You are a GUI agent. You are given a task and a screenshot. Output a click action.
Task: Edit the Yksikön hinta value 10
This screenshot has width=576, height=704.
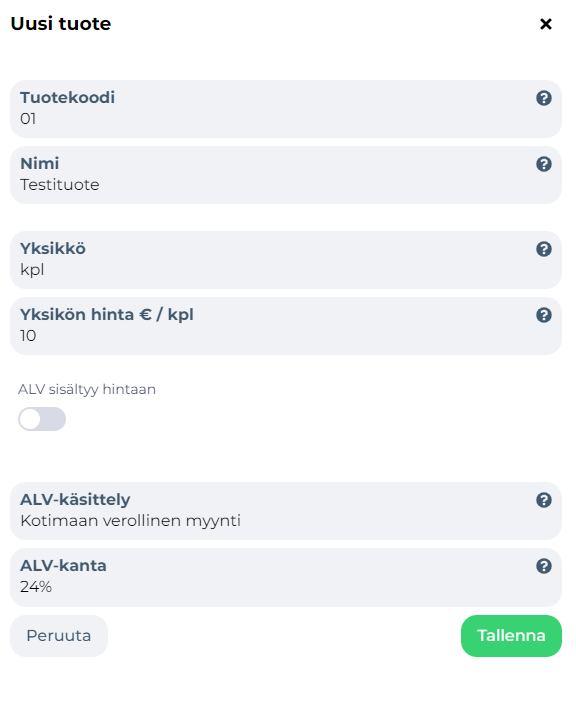click(286, 326)
